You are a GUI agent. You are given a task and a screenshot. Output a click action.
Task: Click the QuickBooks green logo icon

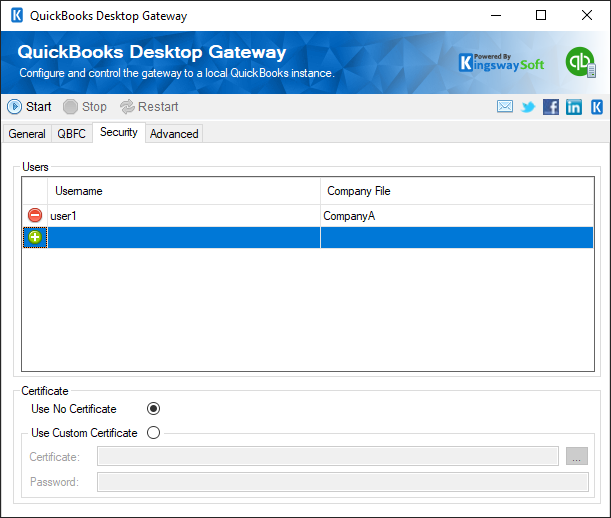580,62
